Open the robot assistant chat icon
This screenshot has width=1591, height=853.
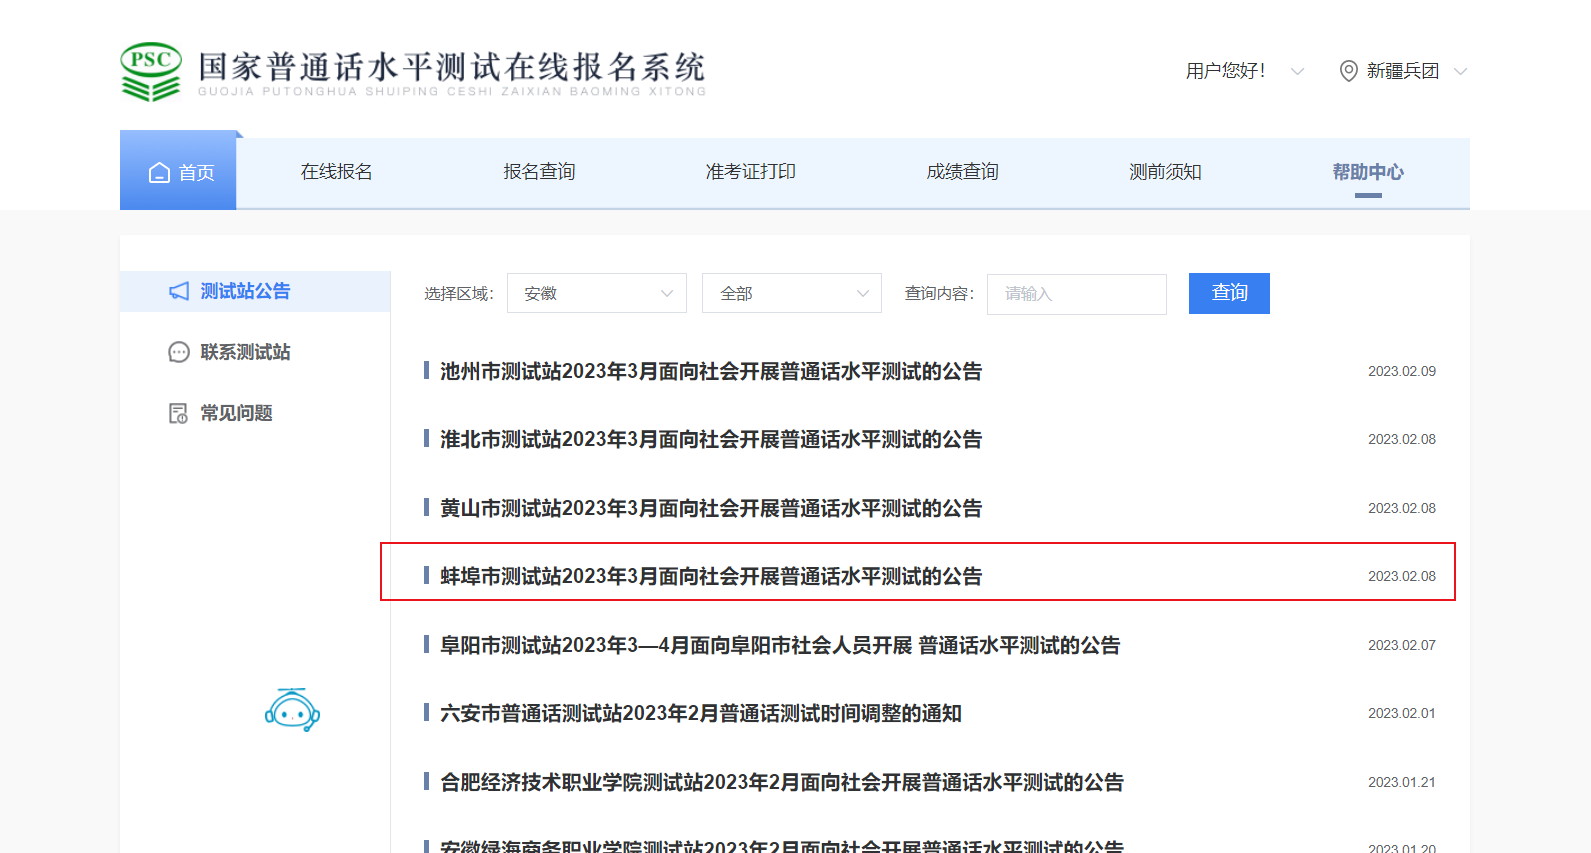(292, 710)
